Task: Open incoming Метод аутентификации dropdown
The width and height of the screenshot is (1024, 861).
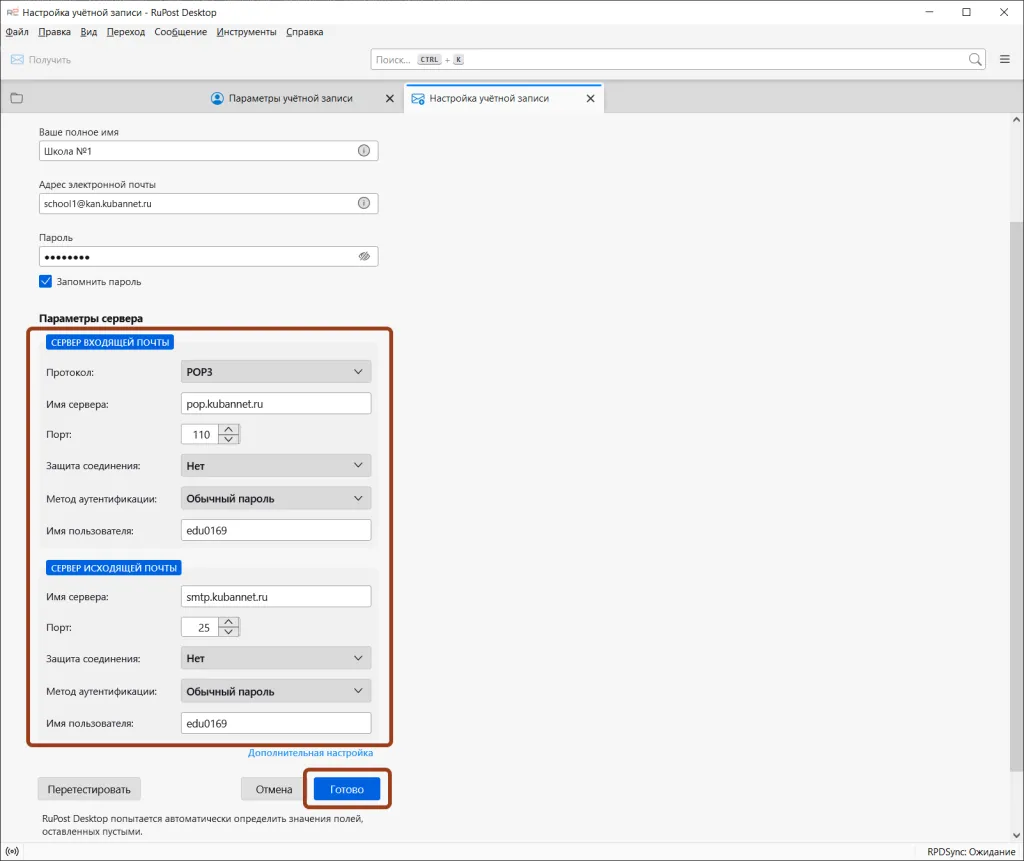Action: 276,498
